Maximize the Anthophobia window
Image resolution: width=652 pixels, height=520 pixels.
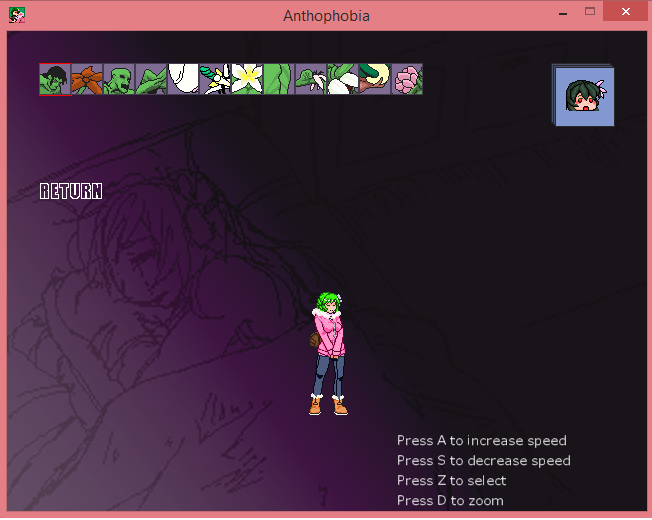(590, 12)
